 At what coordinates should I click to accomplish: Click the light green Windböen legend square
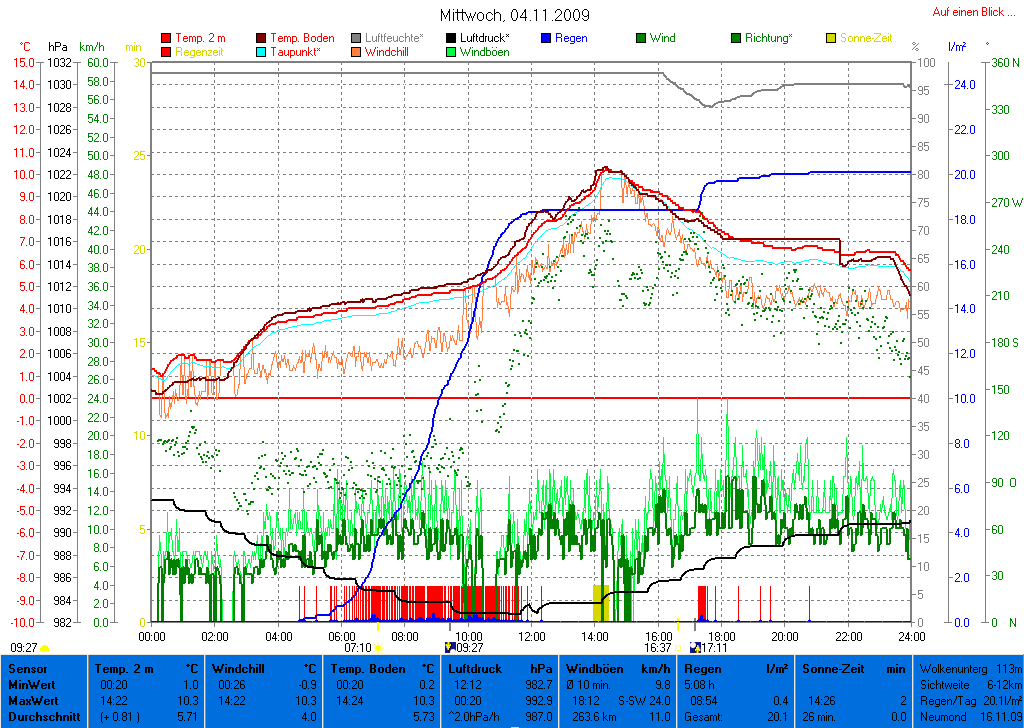452,52
